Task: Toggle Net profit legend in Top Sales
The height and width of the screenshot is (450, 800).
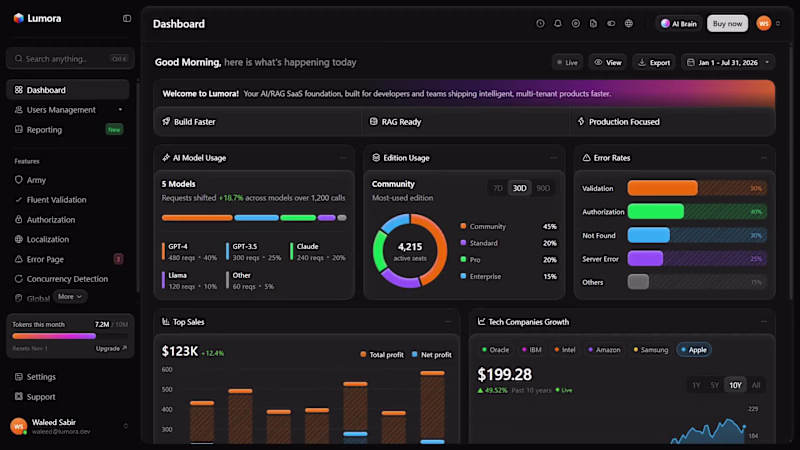Action: point(432,355)
